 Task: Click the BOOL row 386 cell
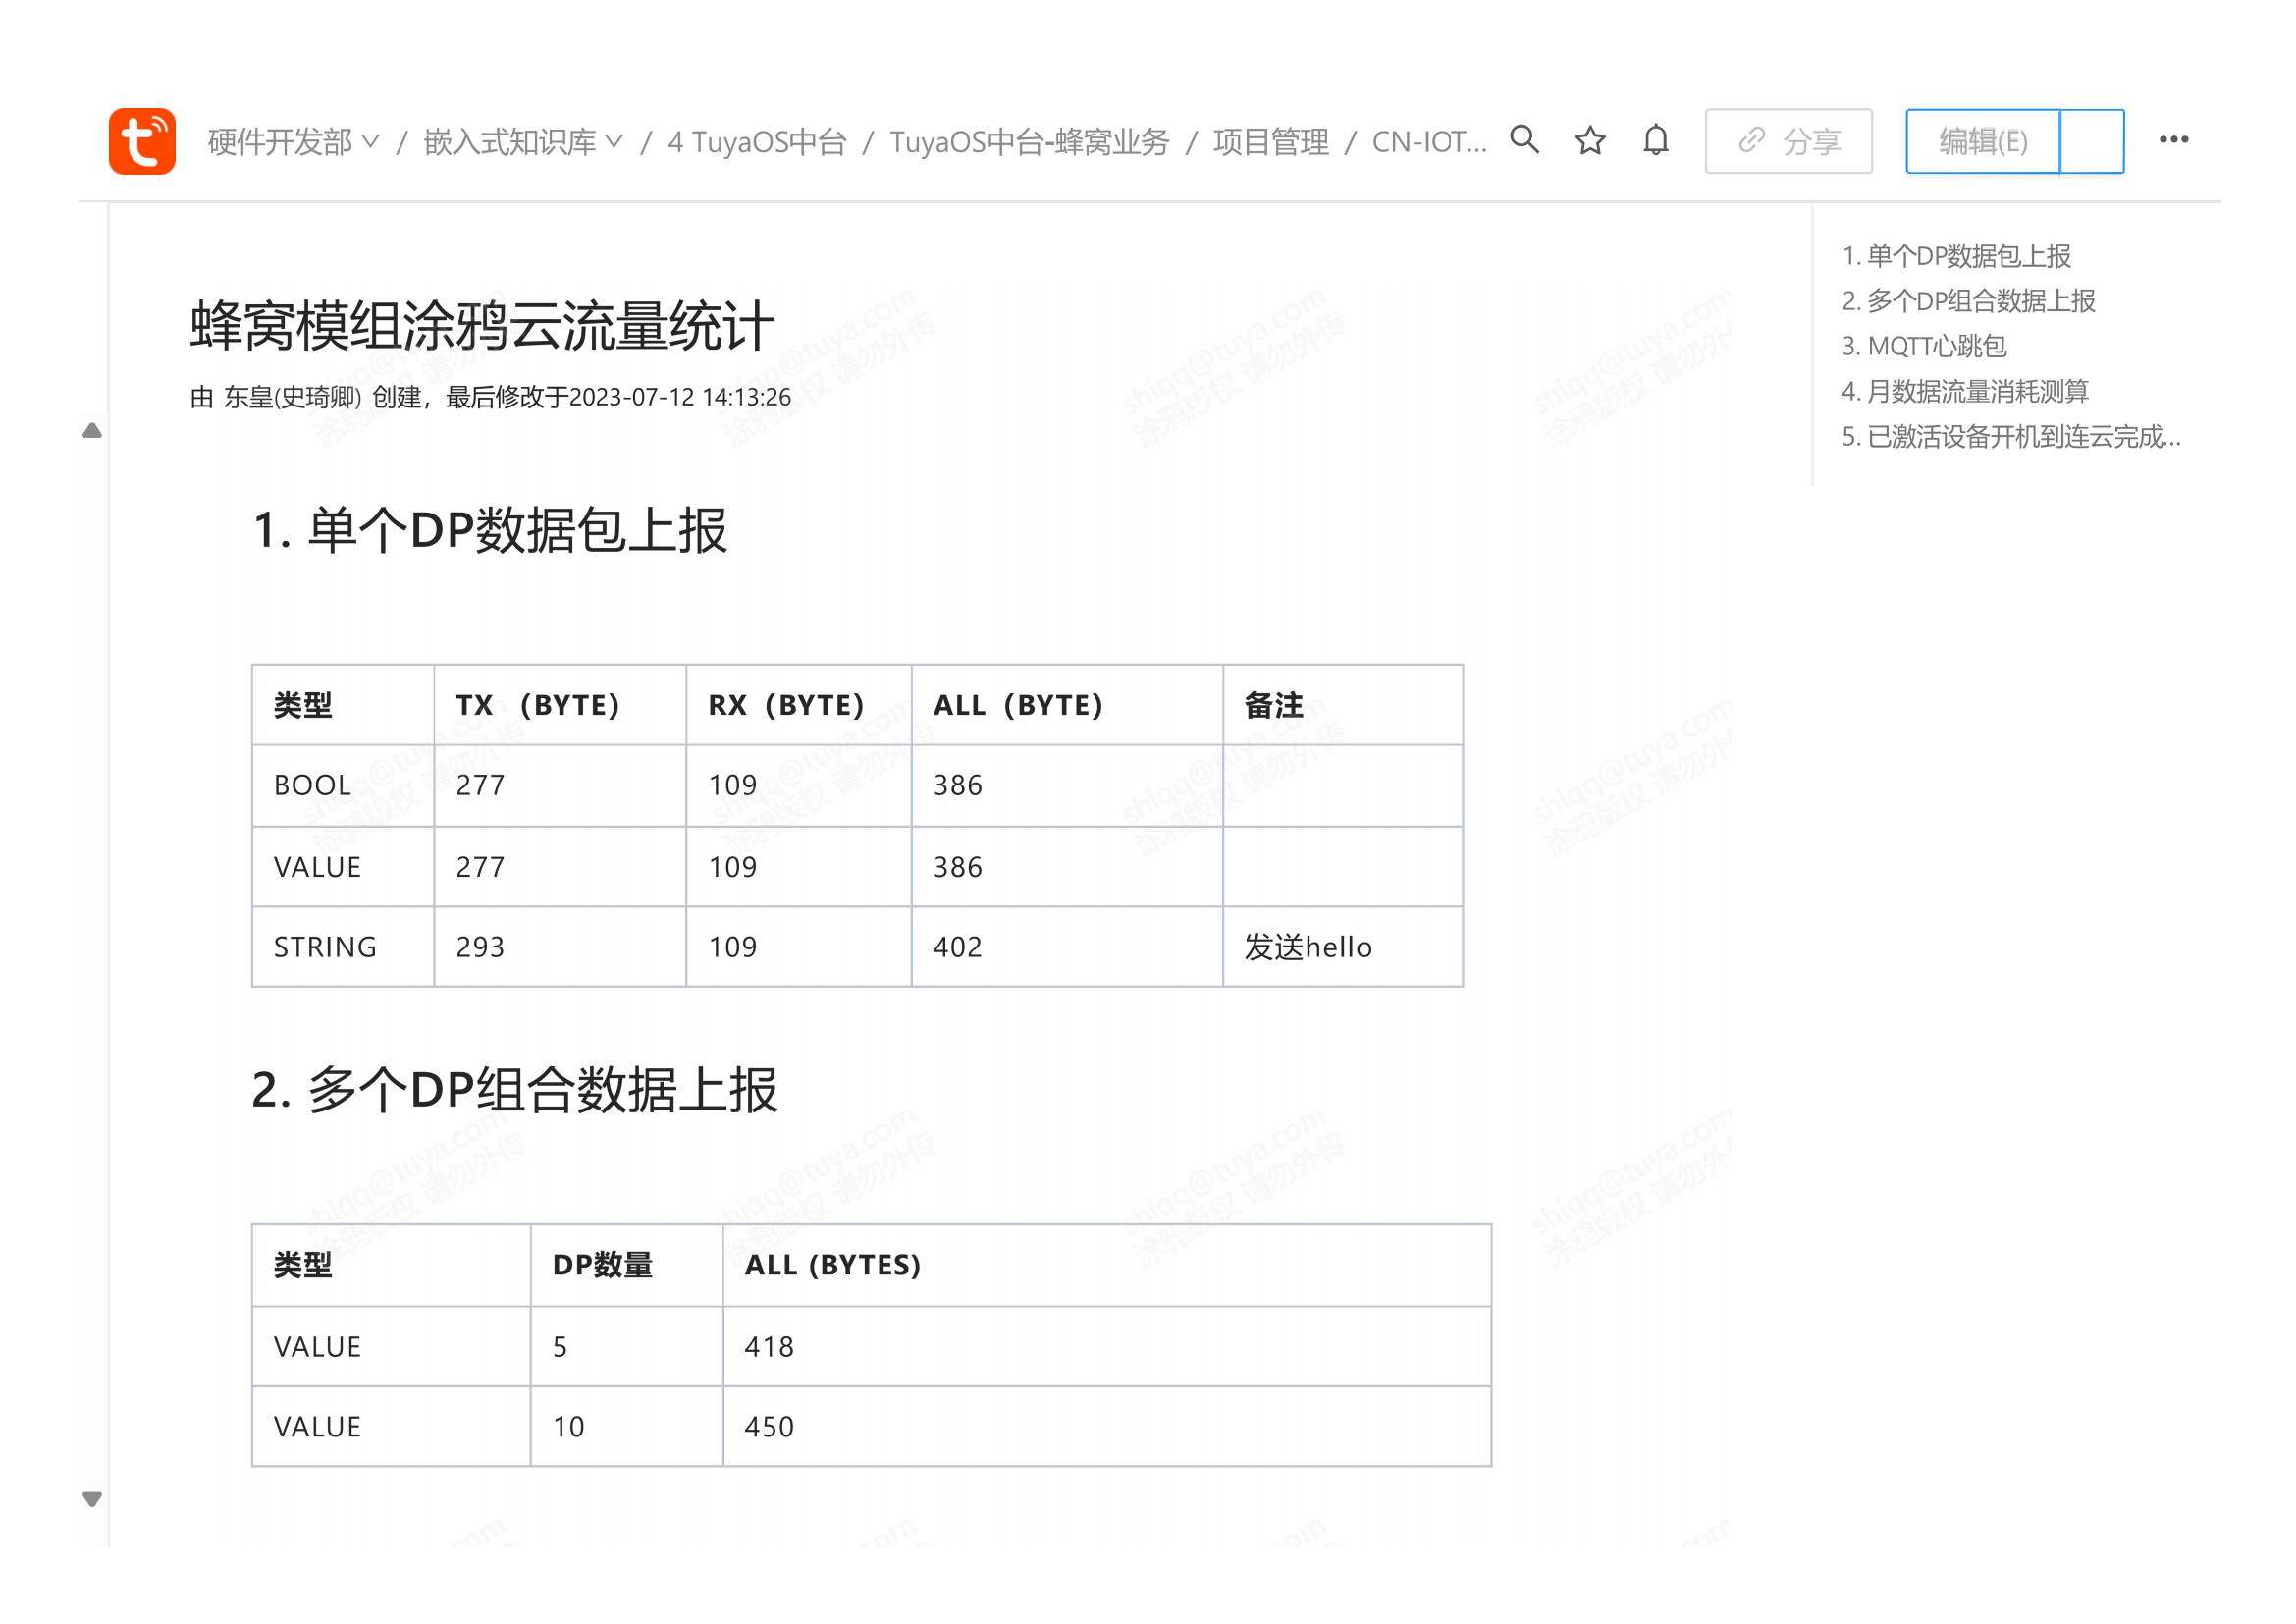(1067, 785)
